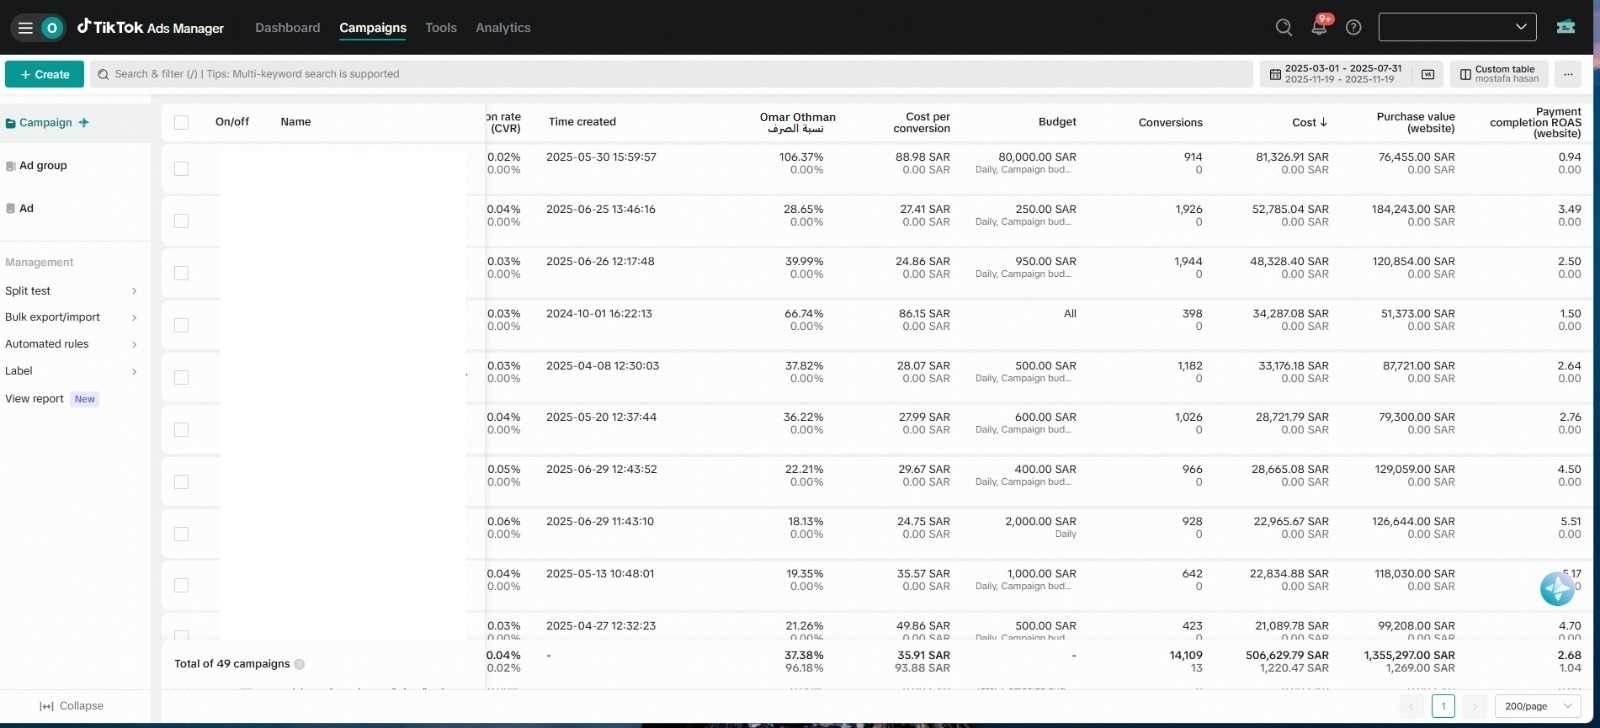
Task: Click the three-dots more options button
Action: (1568, 74)
